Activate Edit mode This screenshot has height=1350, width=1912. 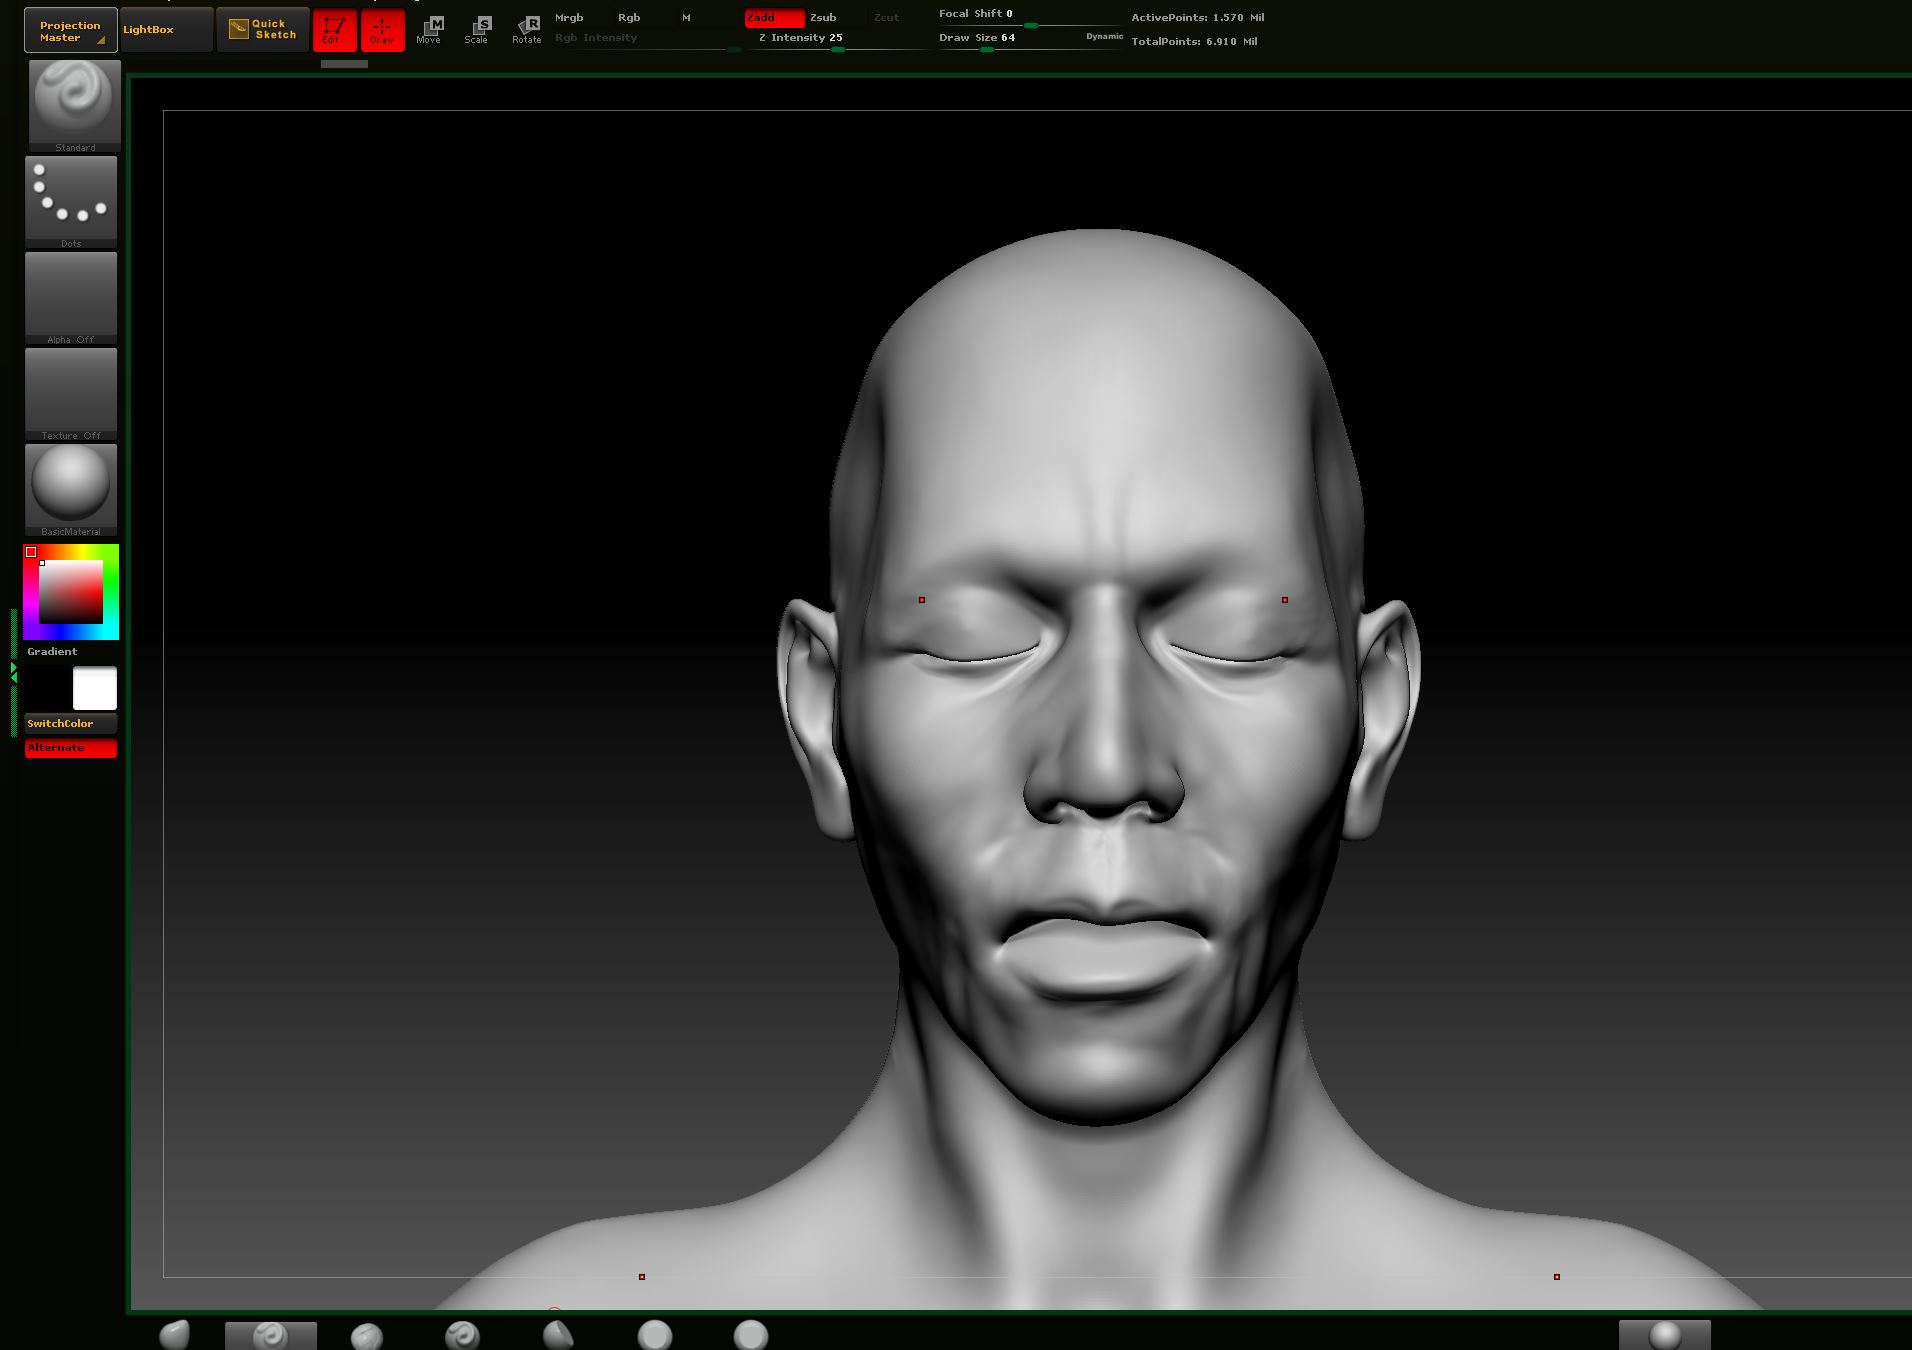(x=334, y=29)
